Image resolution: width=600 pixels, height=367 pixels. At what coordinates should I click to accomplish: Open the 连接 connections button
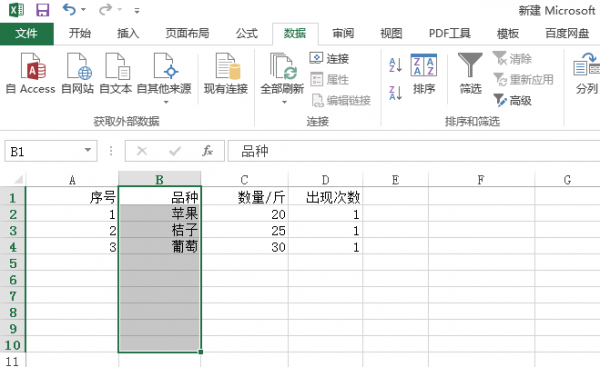329,59
